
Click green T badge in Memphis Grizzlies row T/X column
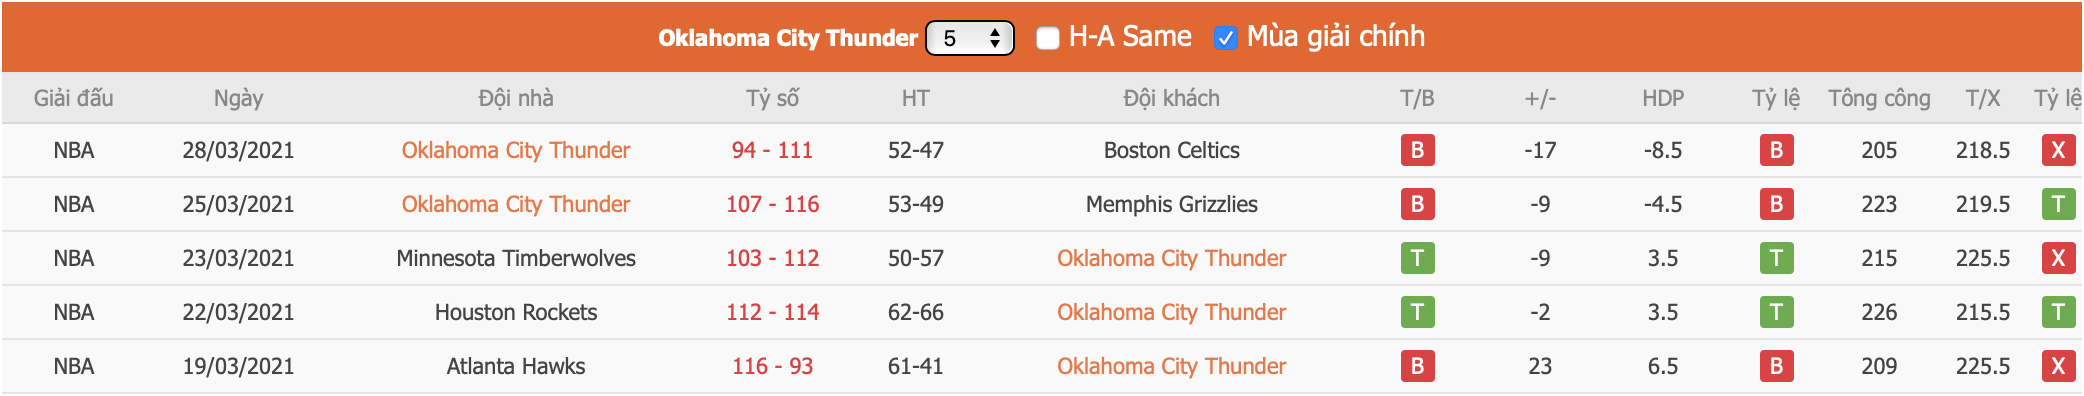[x=2058, y=204]
